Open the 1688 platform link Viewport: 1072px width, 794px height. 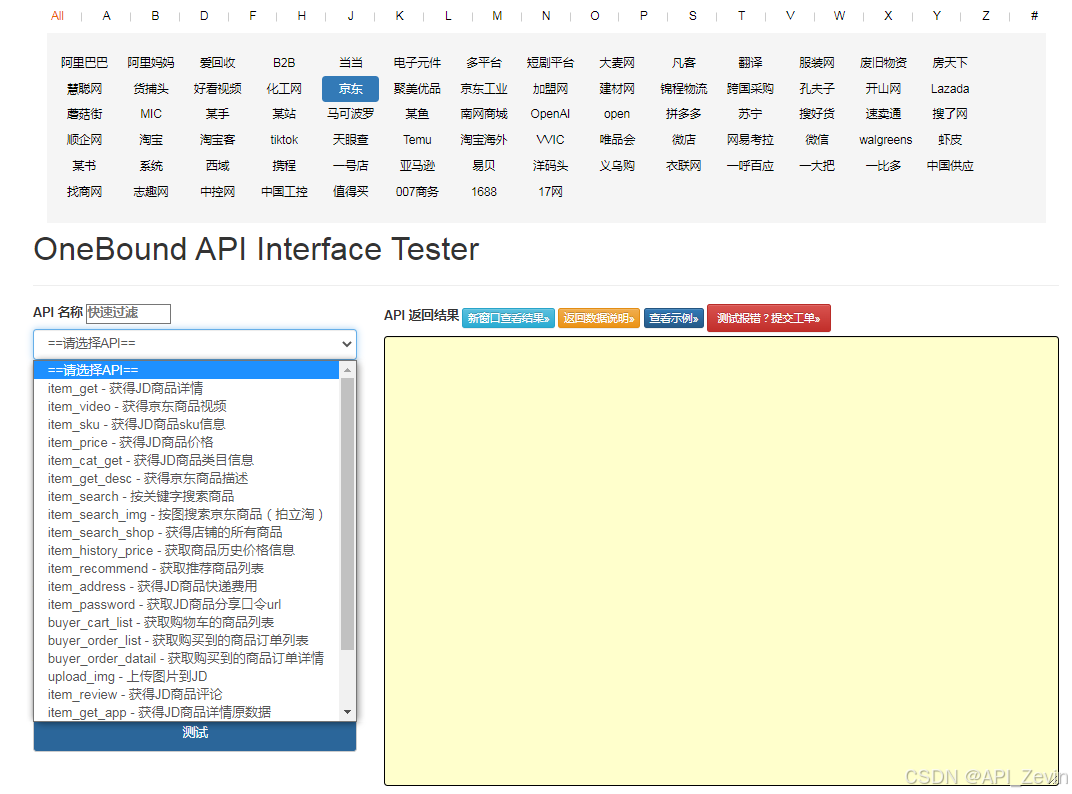click(x=483, y=192)
